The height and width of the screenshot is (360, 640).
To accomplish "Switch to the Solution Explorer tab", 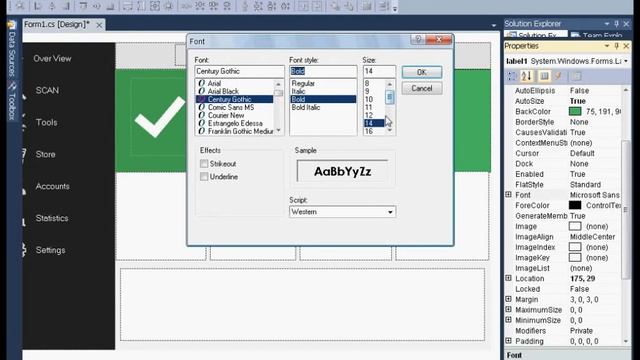I will pos(536,35).
